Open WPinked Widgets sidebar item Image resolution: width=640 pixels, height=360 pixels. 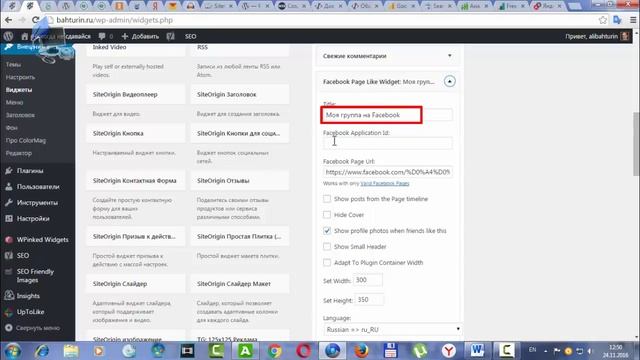click(x=42, y=240)
